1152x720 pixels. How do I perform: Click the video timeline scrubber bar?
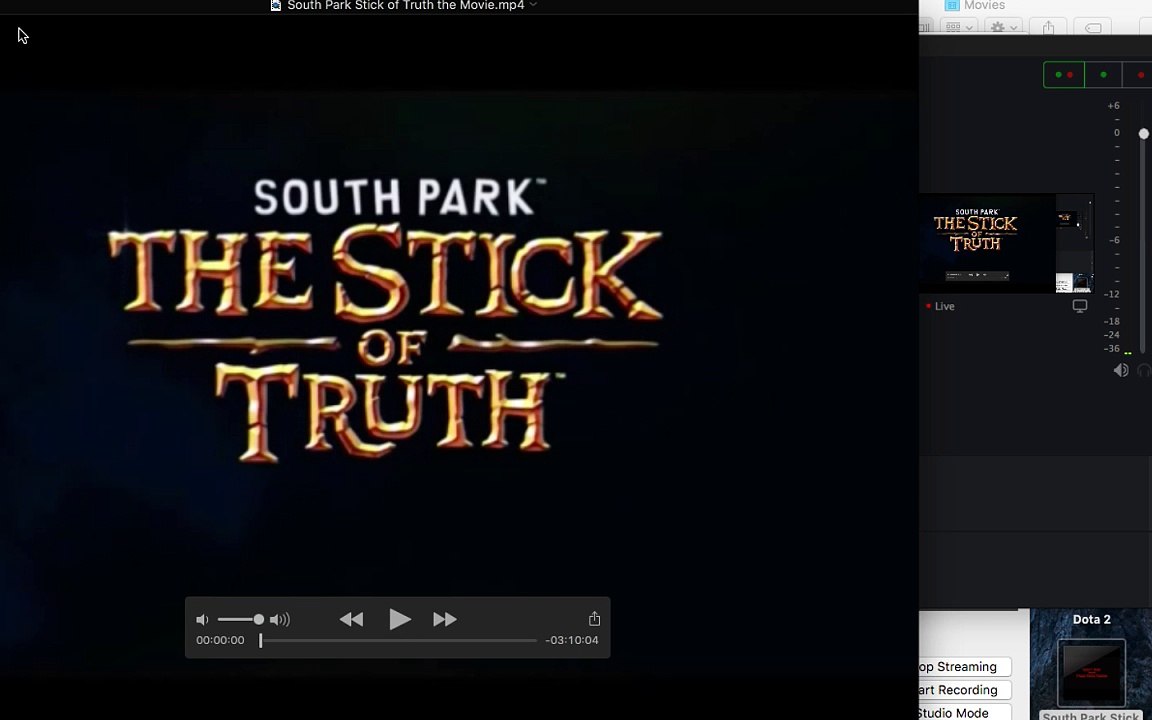[398, 641]
